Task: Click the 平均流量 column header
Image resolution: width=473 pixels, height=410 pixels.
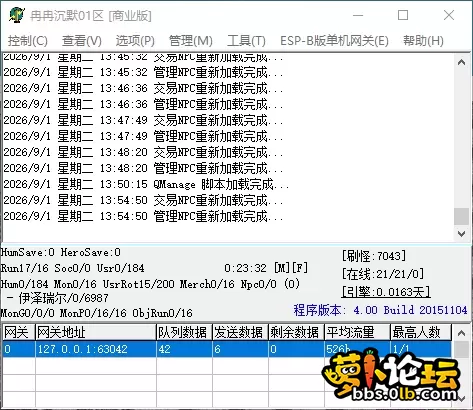Action: point(357,332)
